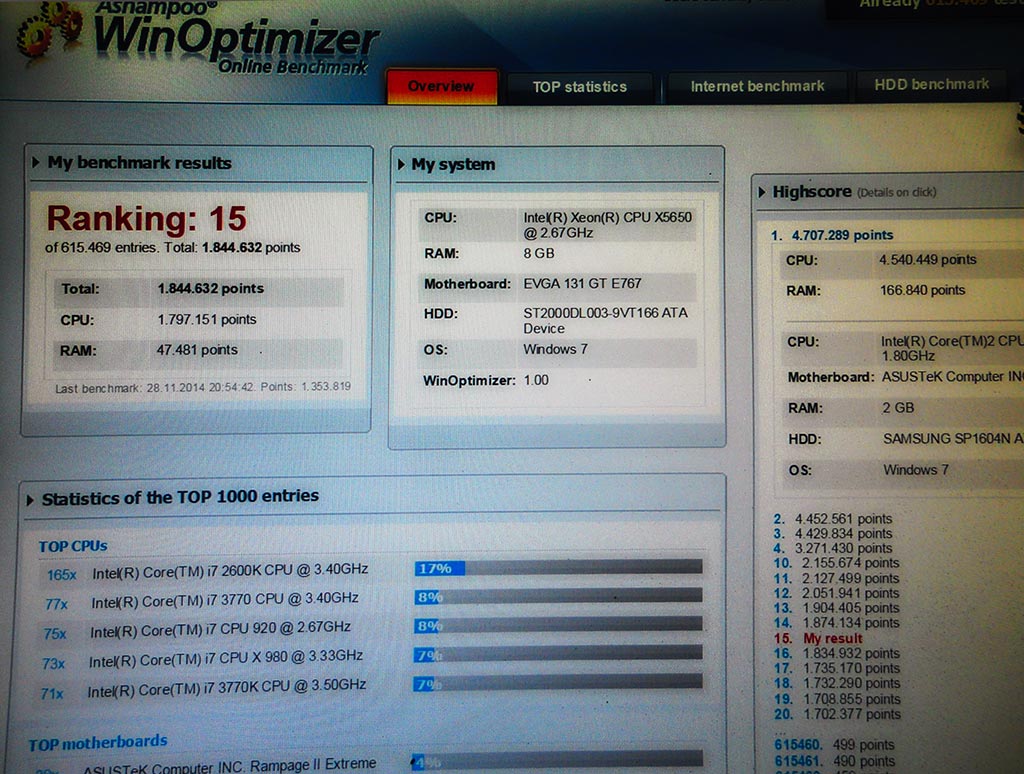Screen dimensions: 1024x774
Task: Click the 77x Intel Core i7 3770 row
Action: 202,600
